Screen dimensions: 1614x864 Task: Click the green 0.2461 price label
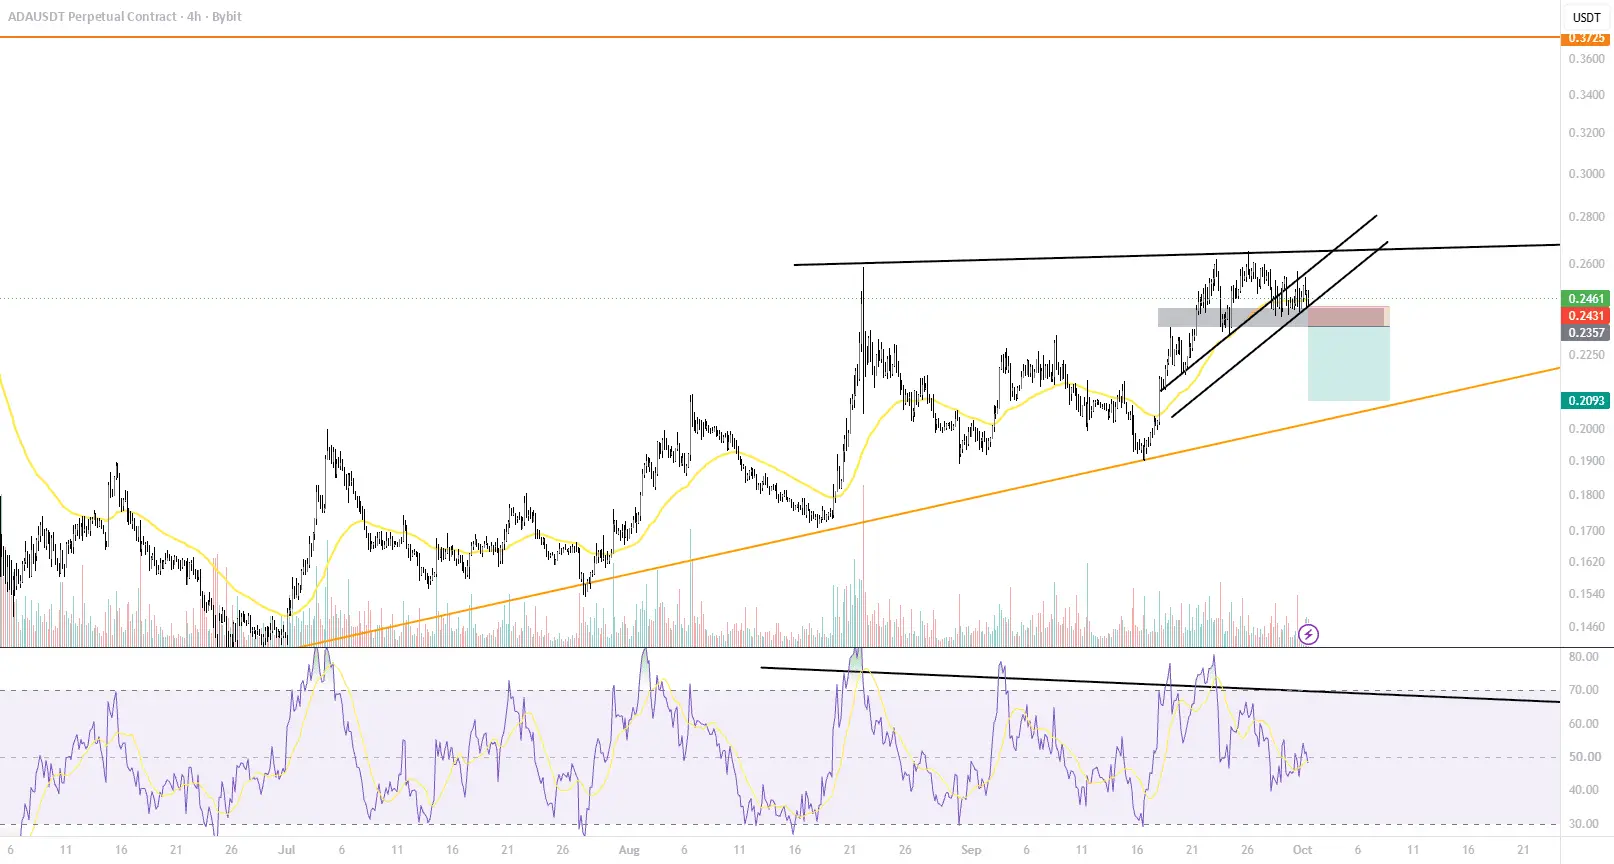1586,298
